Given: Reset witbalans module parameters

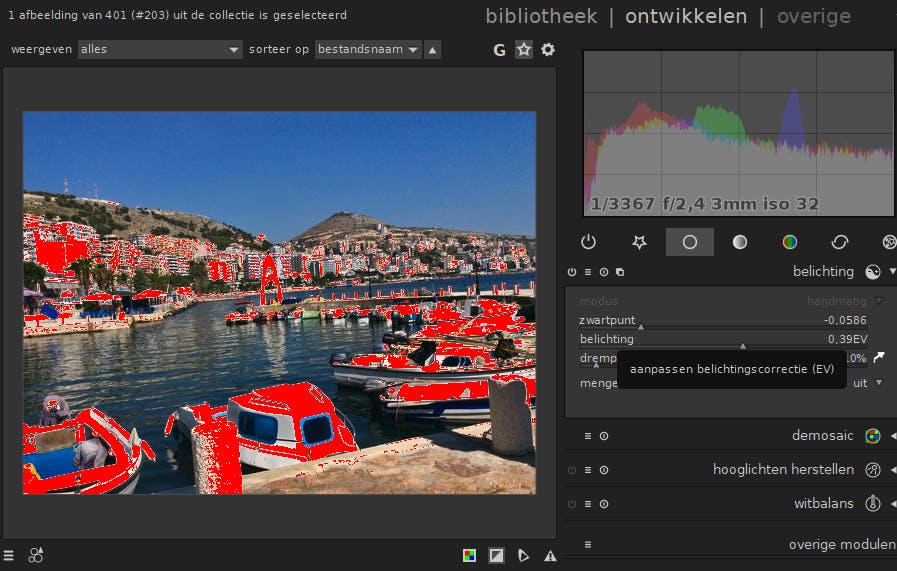Looking at the screenshot, I should pos(604,504).
